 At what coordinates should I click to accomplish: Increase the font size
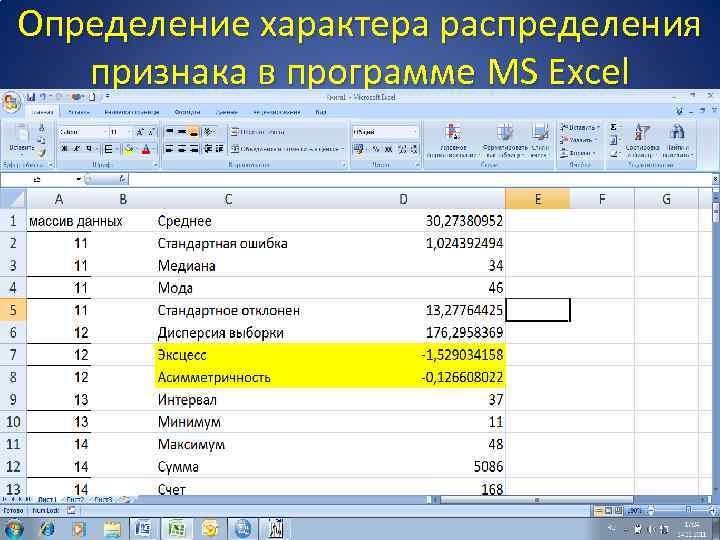tap(140, 132)
